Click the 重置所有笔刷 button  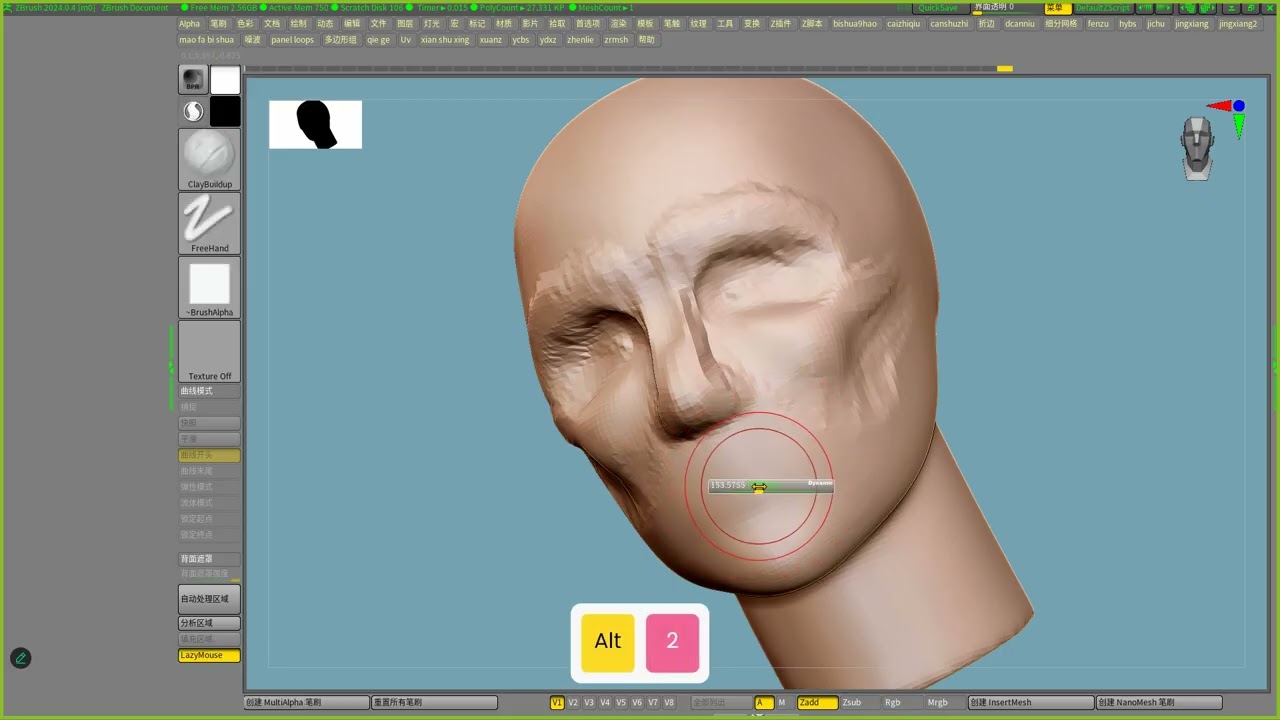434,703
